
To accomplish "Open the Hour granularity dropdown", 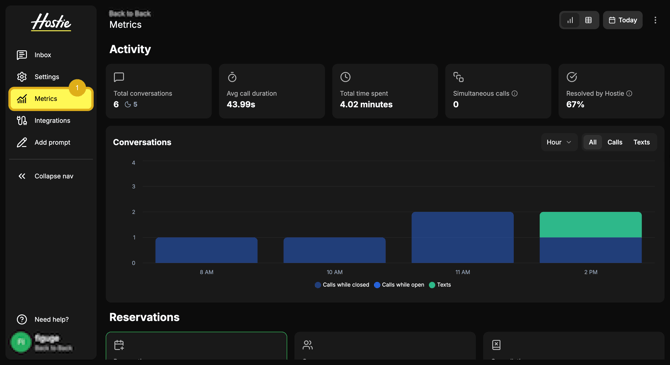I will coord(559,142).
